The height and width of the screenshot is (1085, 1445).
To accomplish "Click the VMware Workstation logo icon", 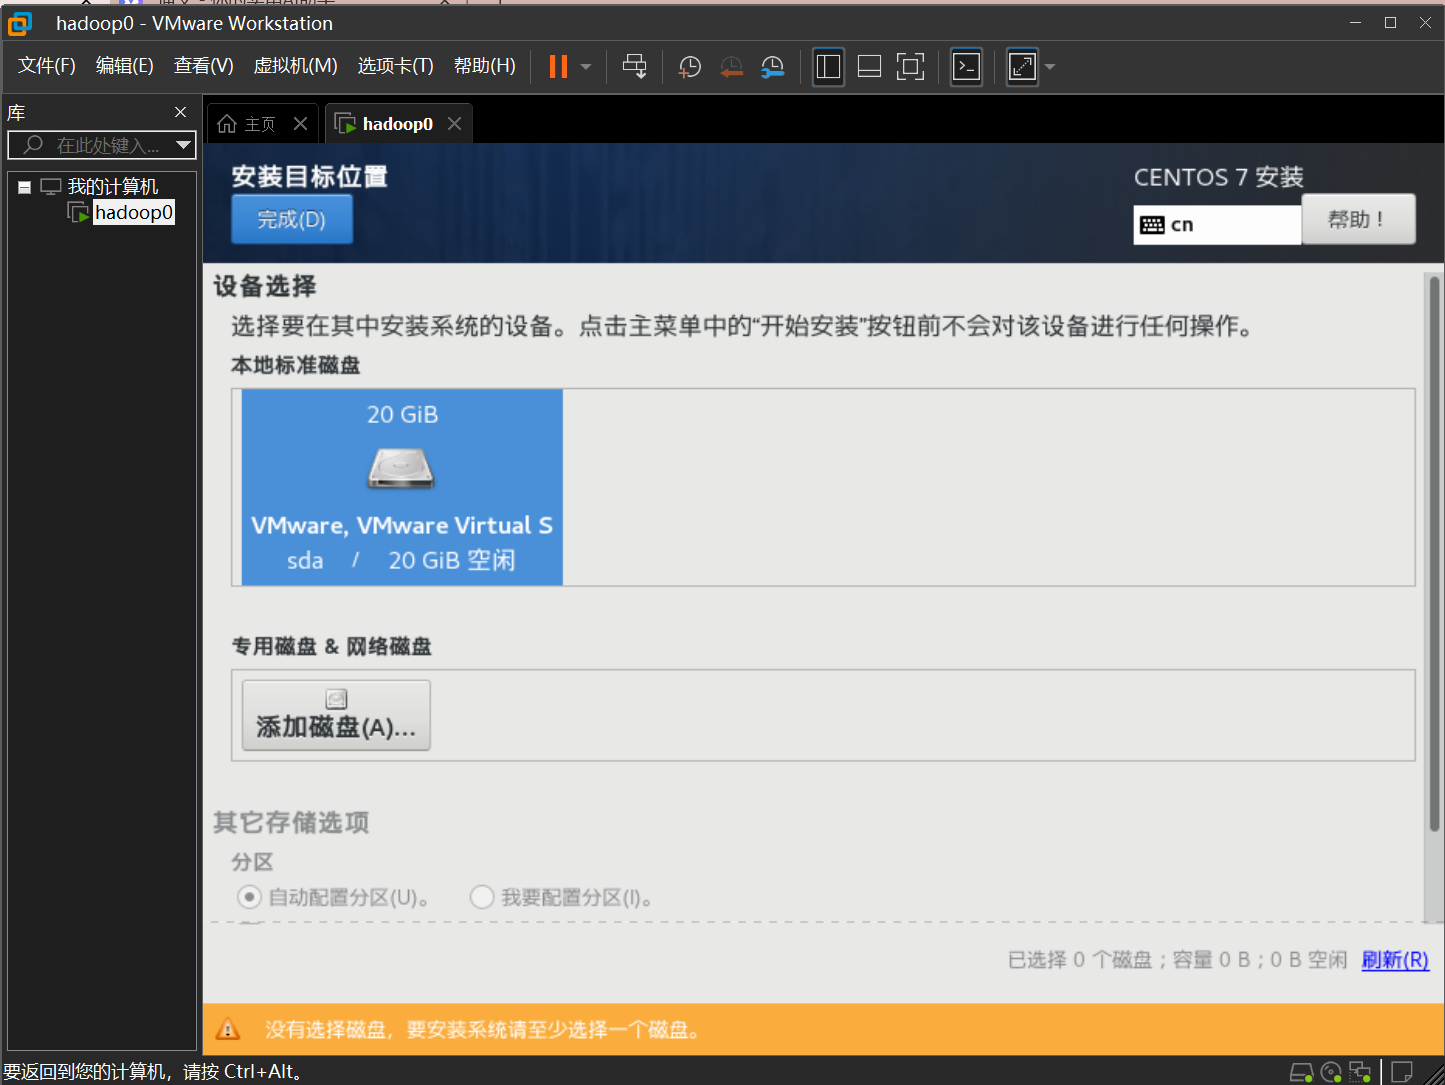I will pyautogui.click(x=20, y=23).
